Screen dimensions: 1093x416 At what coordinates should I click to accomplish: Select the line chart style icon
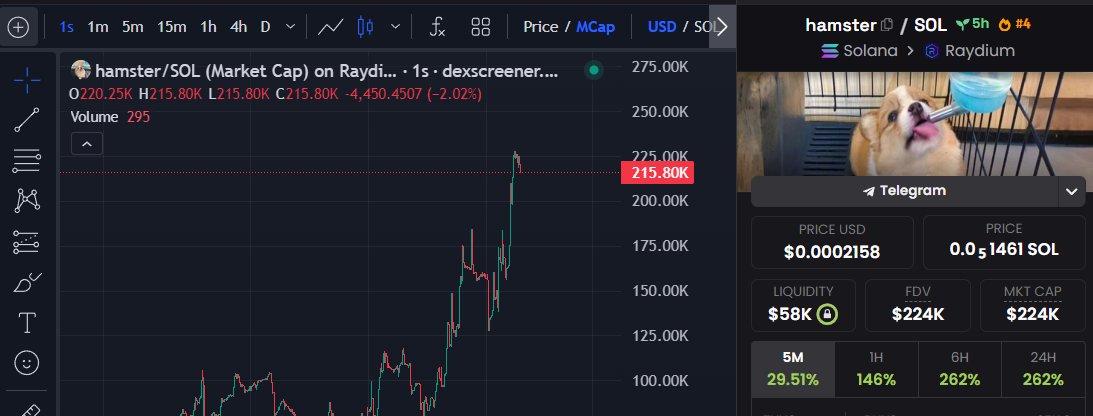[330, 27]
